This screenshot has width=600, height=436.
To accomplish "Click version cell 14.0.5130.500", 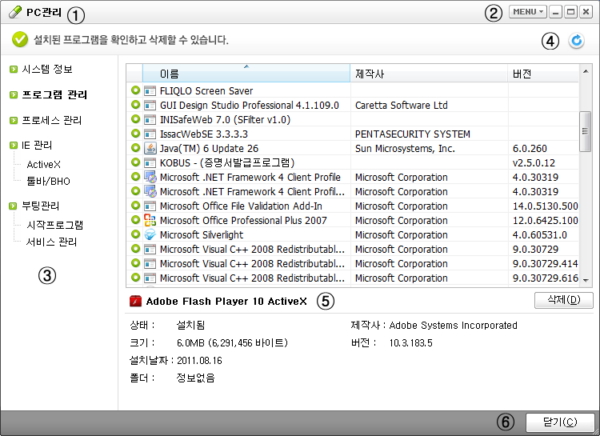I will [545, 206].
